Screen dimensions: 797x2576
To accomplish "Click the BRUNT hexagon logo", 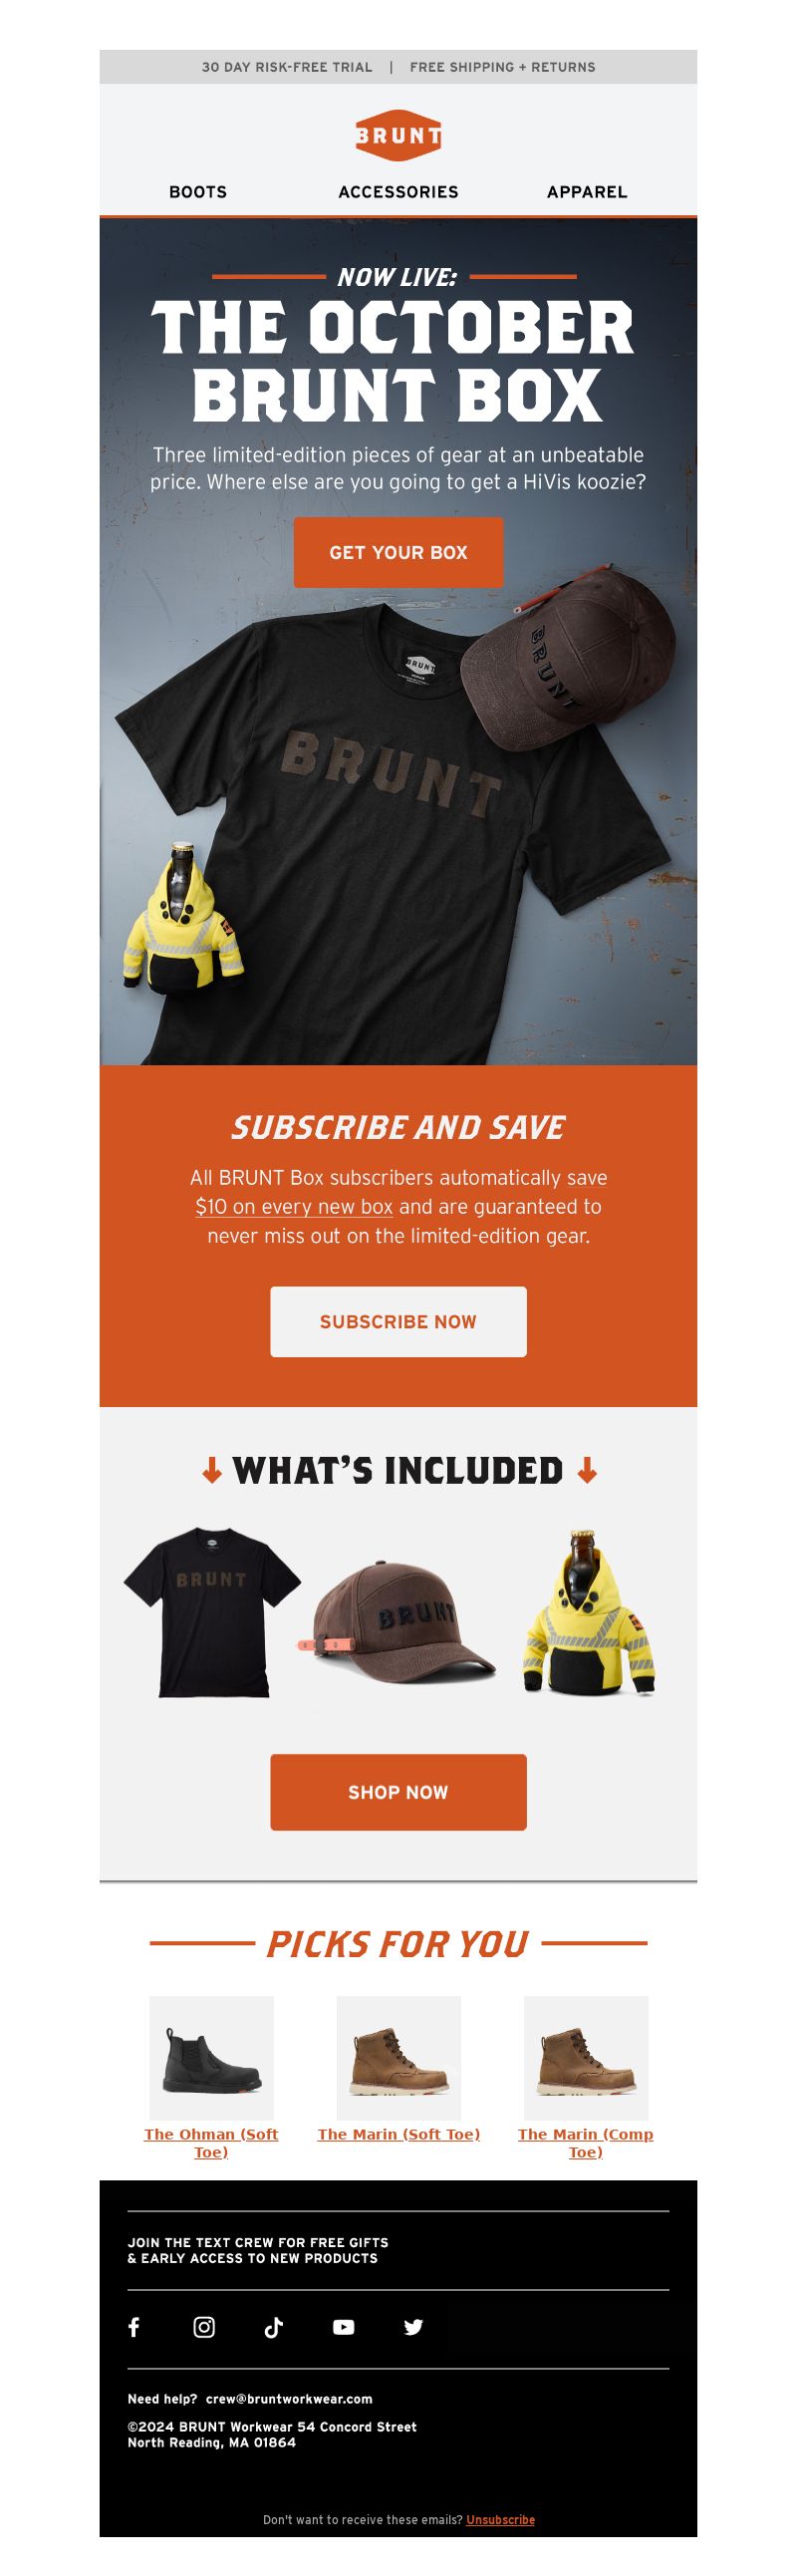I will coord(398,135).
